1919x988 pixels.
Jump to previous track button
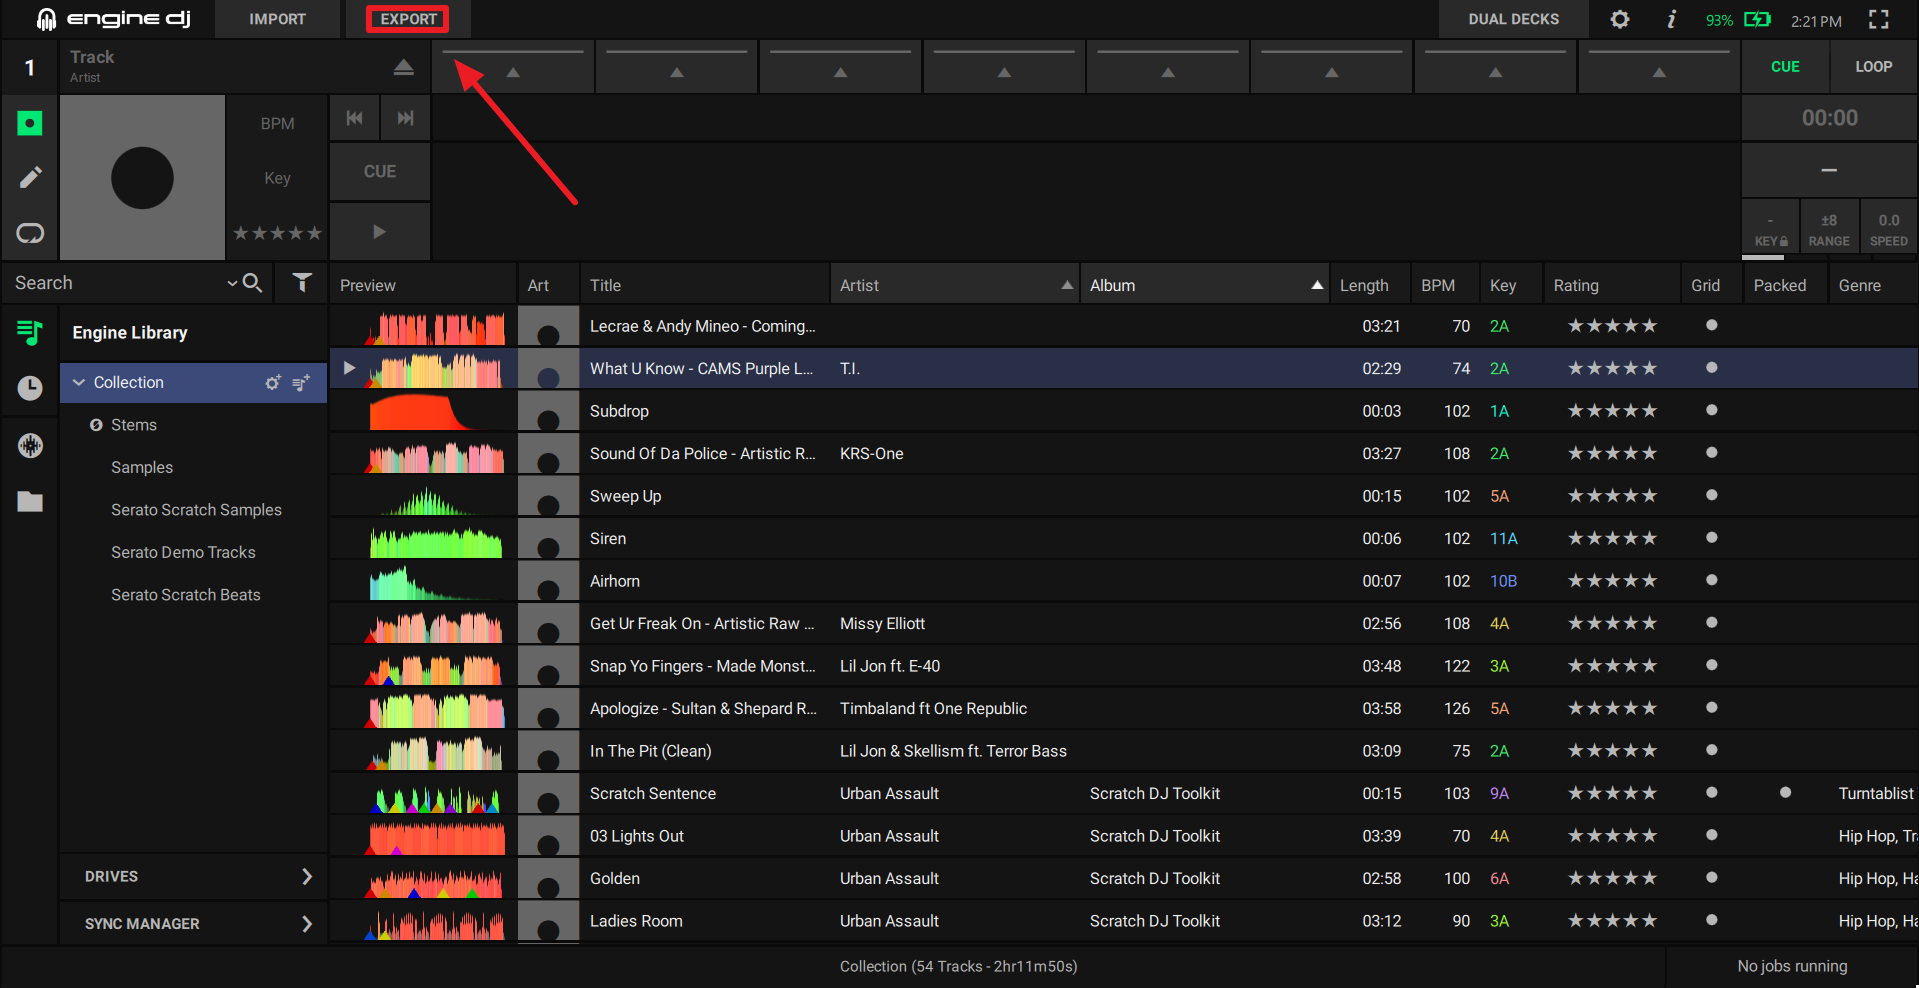click(354, 118)
